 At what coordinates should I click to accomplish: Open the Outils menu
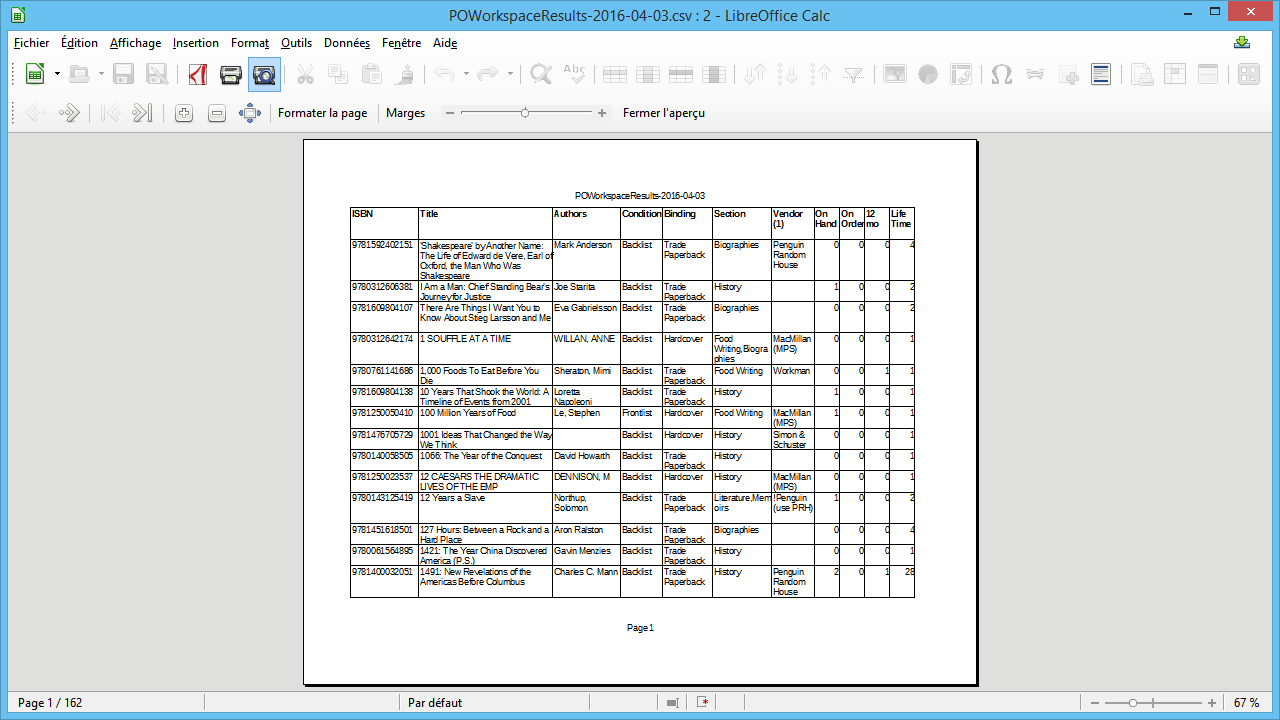point(296,43)
